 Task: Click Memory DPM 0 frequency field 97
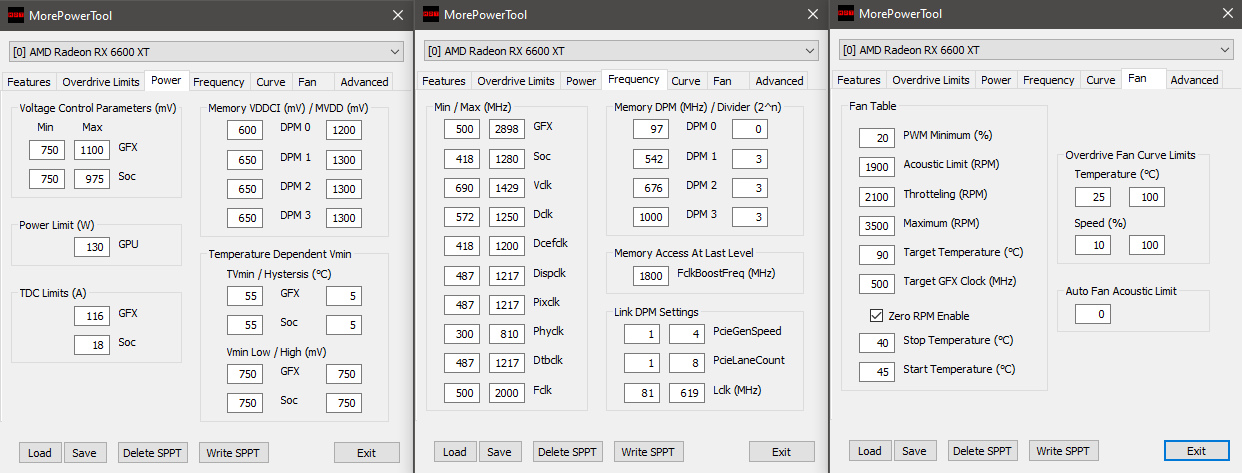tap(651, 130)
